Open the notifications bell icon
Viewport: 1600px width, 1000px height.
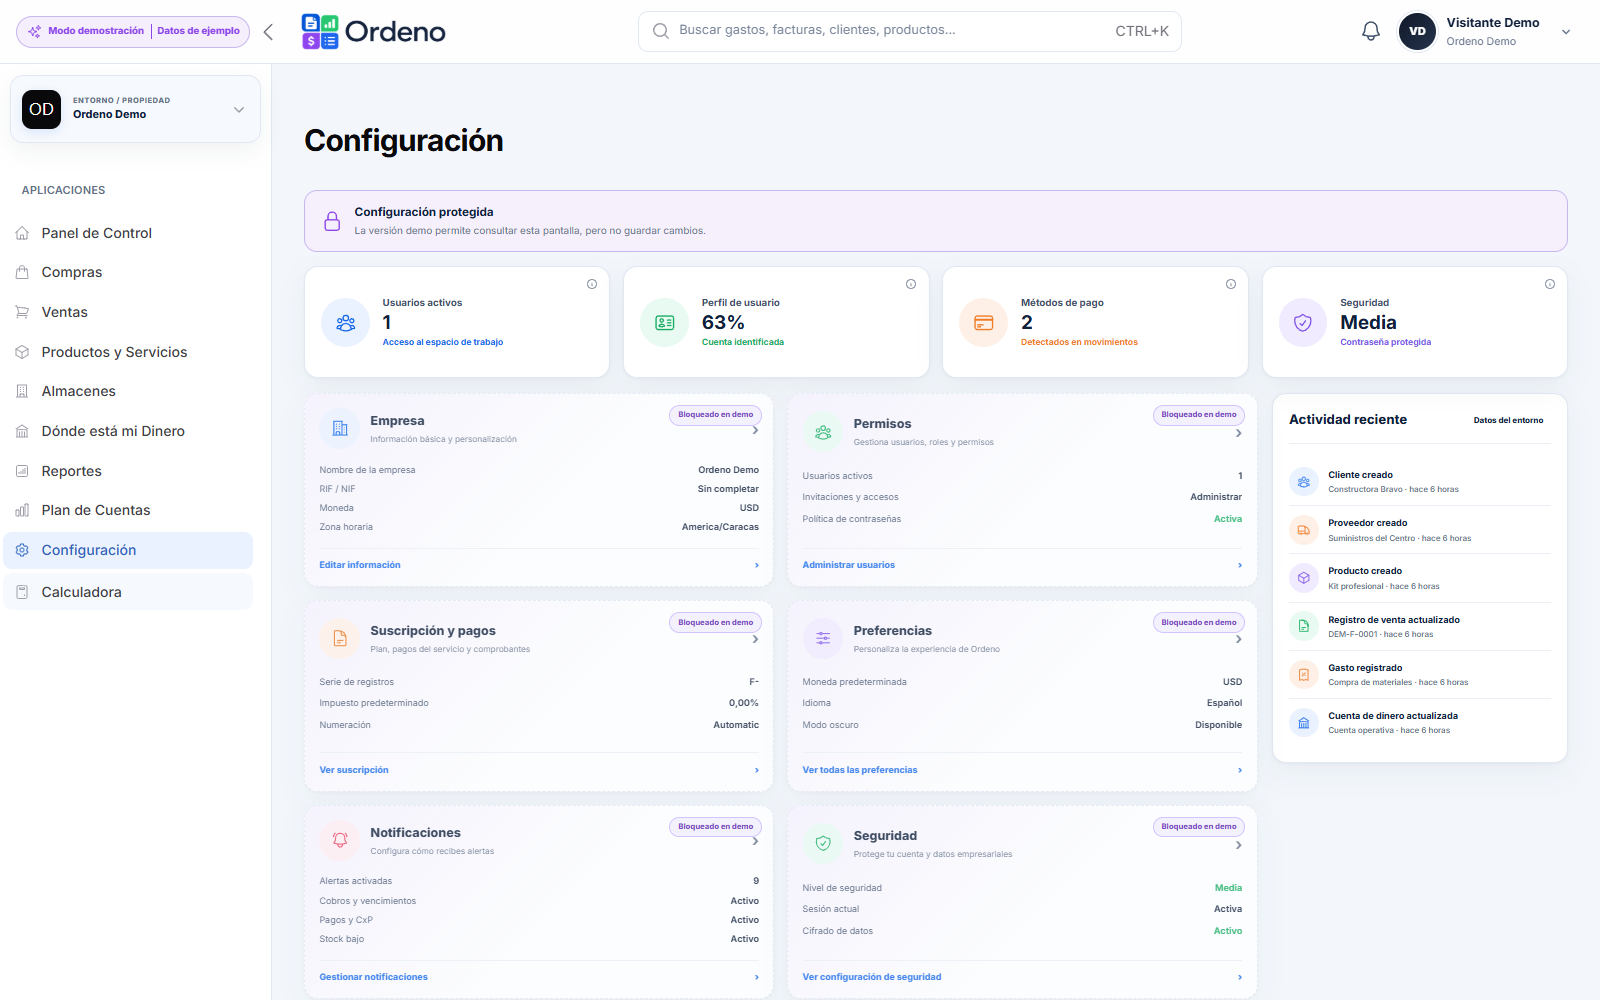pyautogui.click(x=1371, y=31)
